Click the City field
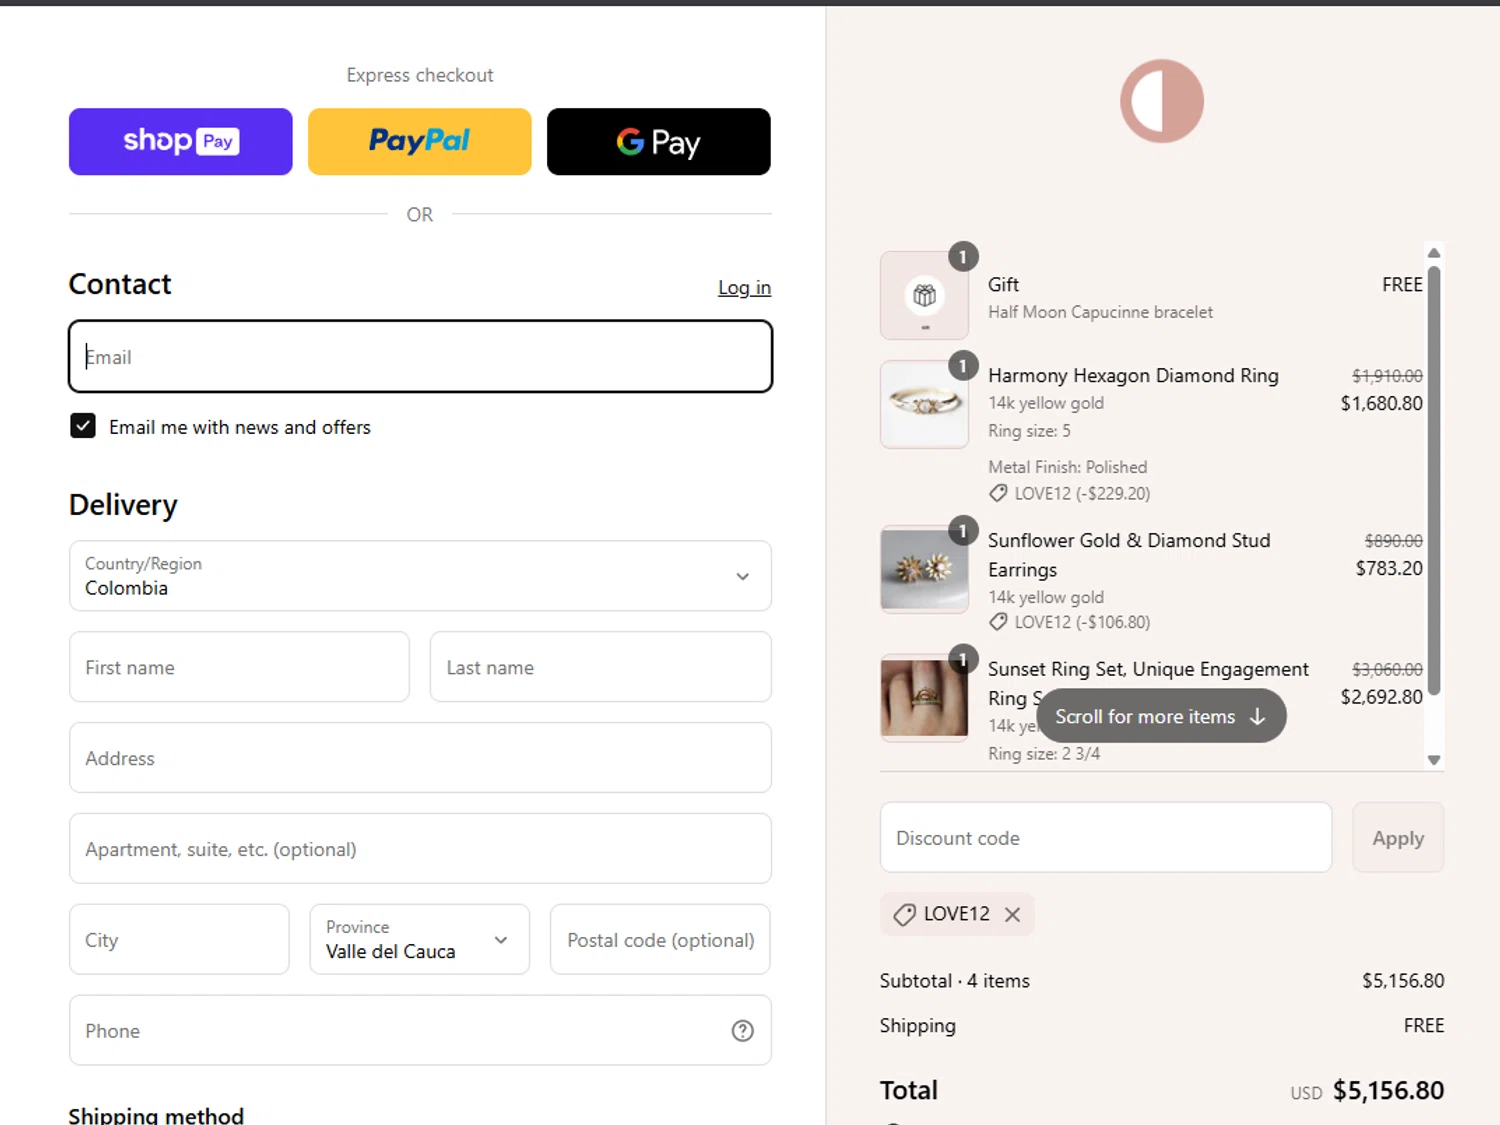 coord(179,939)
